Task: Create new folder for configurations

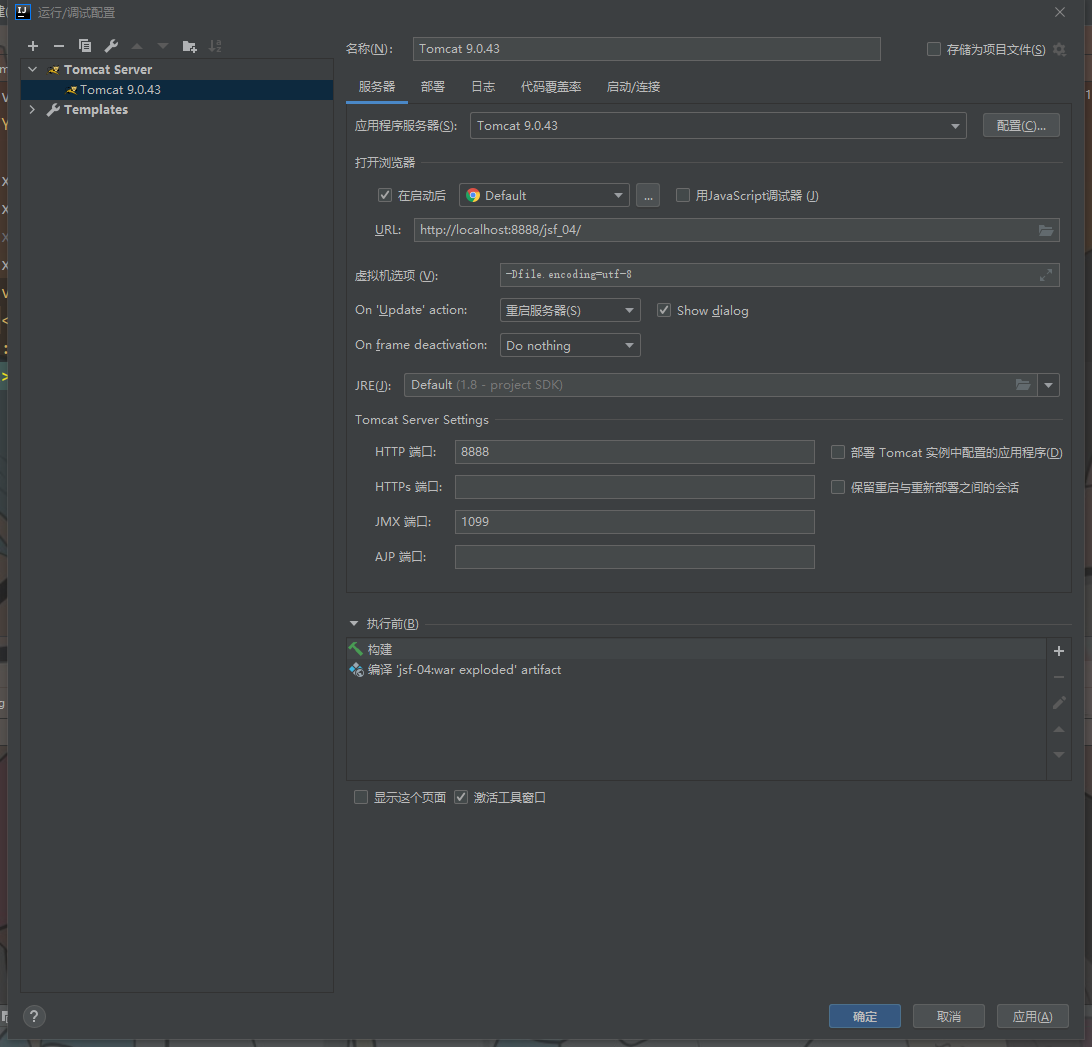Action: click(189, 46)
